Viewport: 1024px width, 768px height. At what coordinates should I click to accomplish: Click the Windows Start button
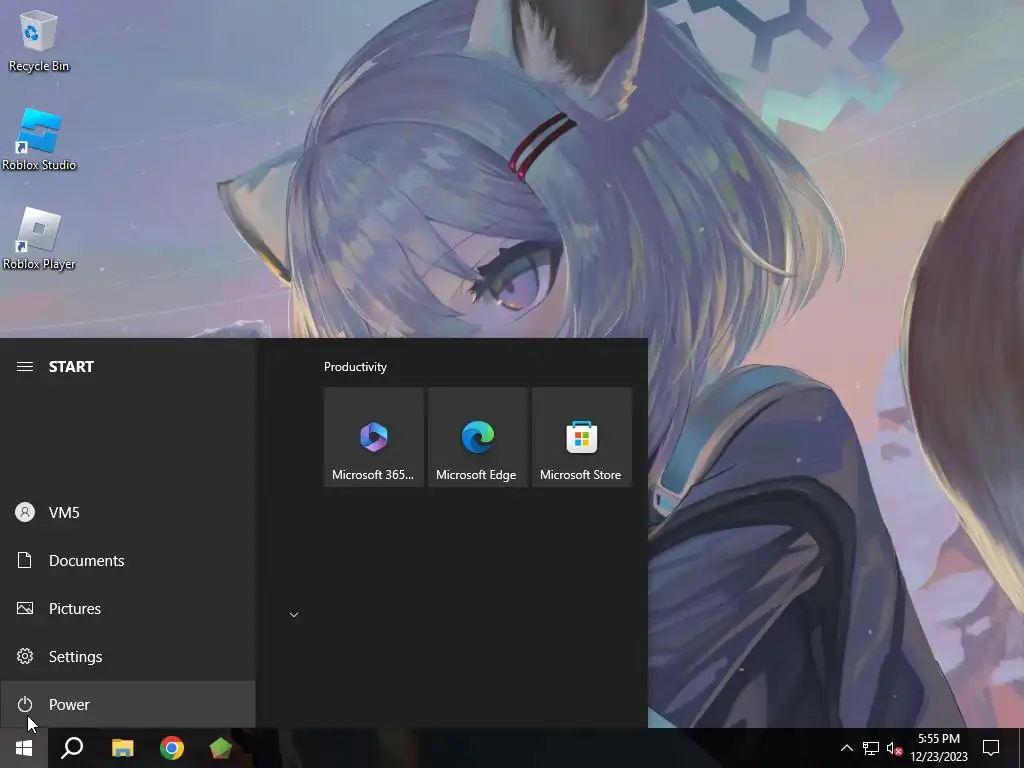click(x=24, y=748)
